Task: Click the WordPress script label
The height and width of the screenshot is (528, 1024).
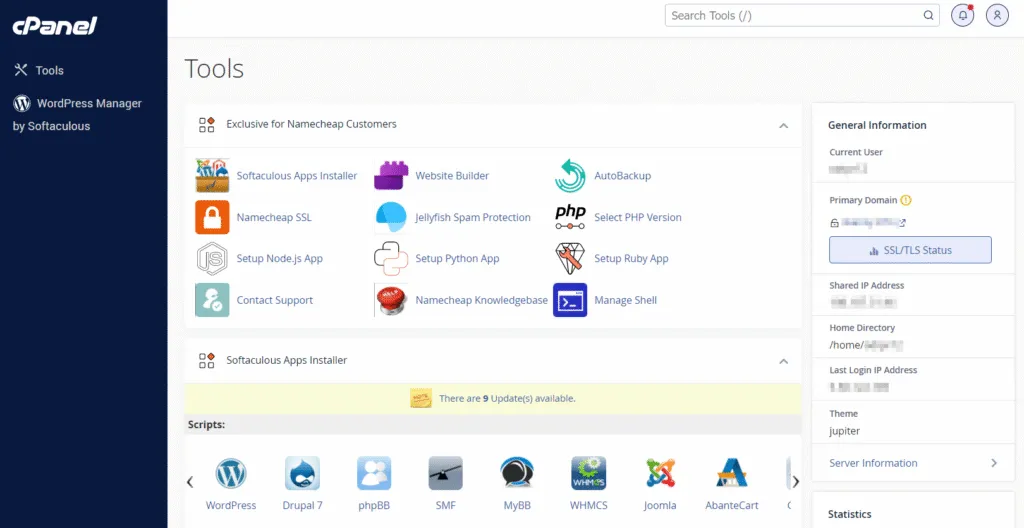Action: [x=231, y=505]
